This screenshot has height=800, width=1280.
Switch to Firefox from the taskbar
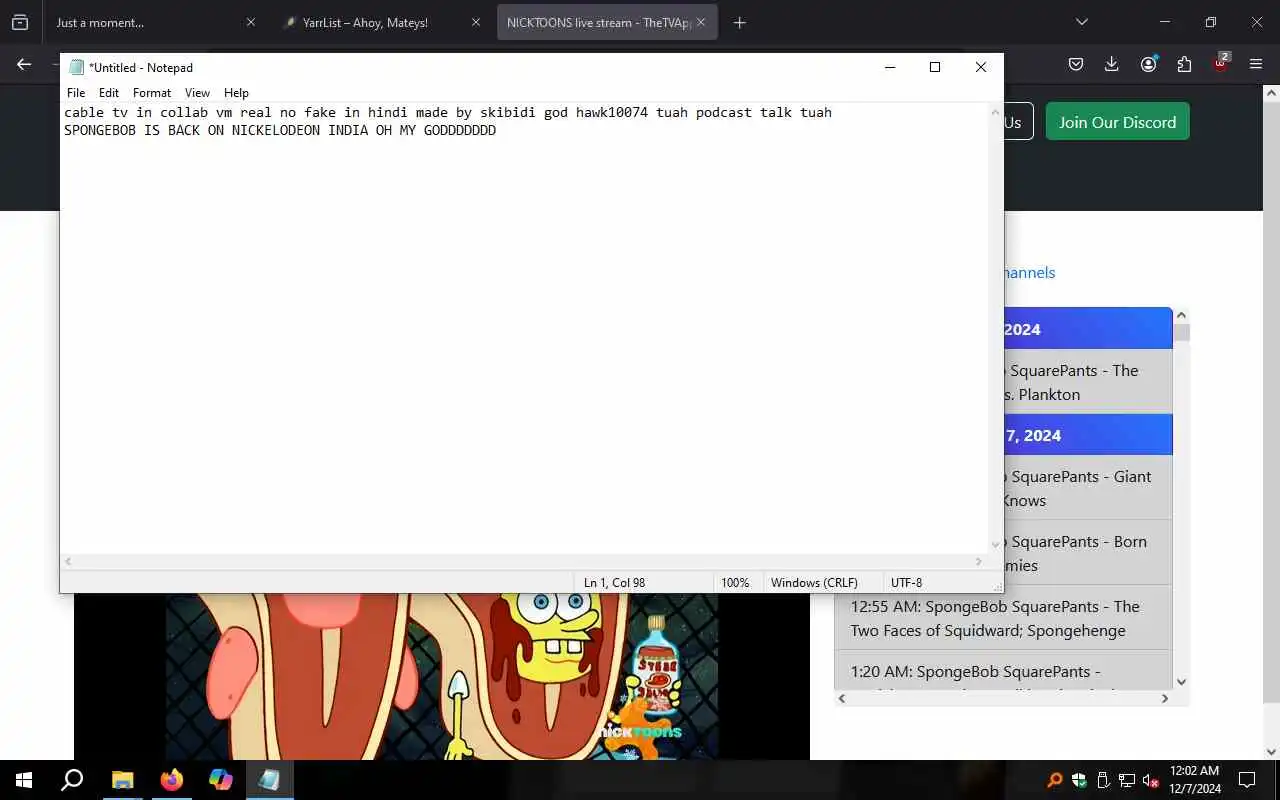tap(171, 780)
